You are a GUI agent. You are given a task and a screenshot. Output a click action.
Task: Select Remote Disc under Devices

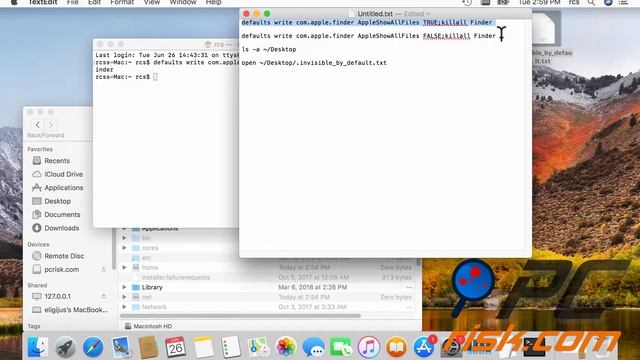64,256
